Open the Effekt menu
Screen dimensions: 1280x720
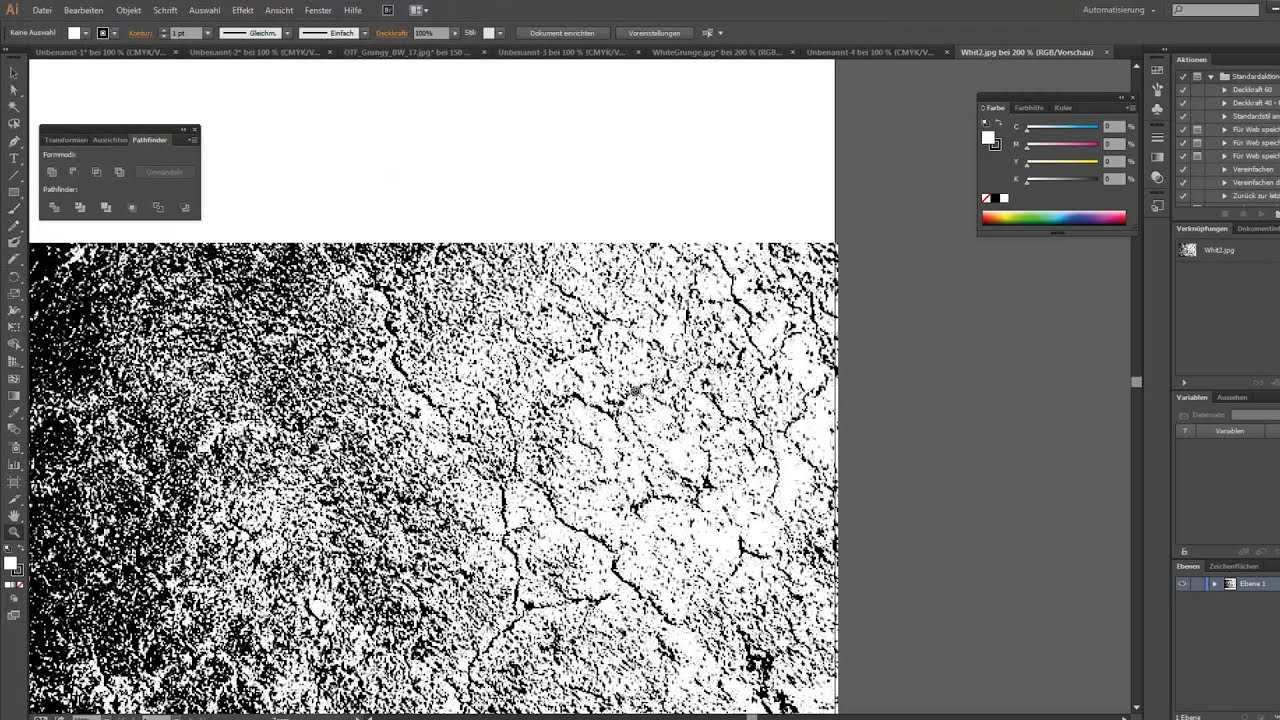point(243,10)
